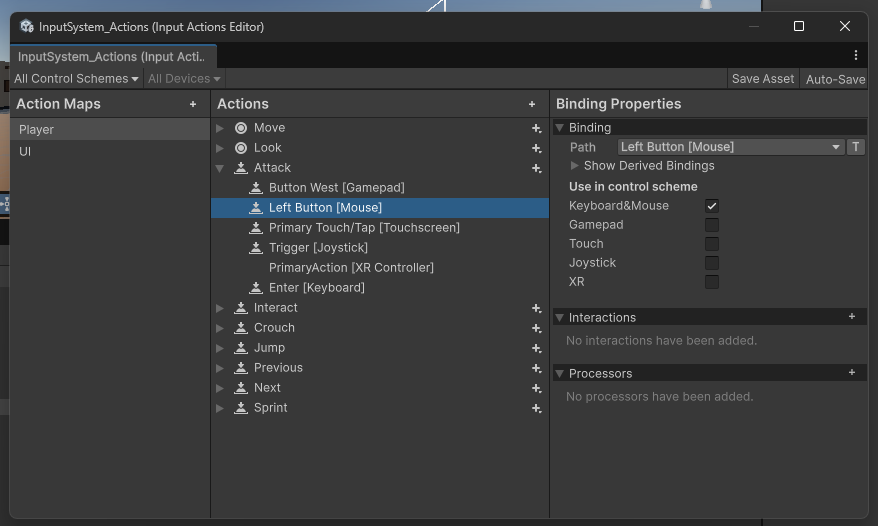Viewport: 878px width, 526px height.
Task: Collapse the Attack action
Action: tap(220, 168)
